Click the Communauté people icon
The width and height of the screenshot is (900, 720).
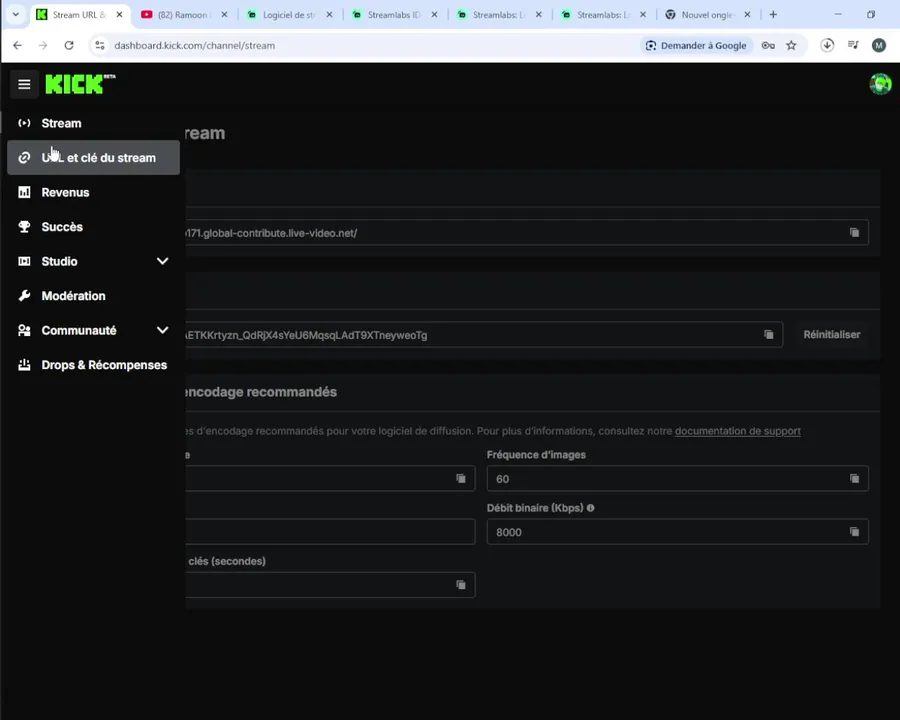click(x=24, y=330)
